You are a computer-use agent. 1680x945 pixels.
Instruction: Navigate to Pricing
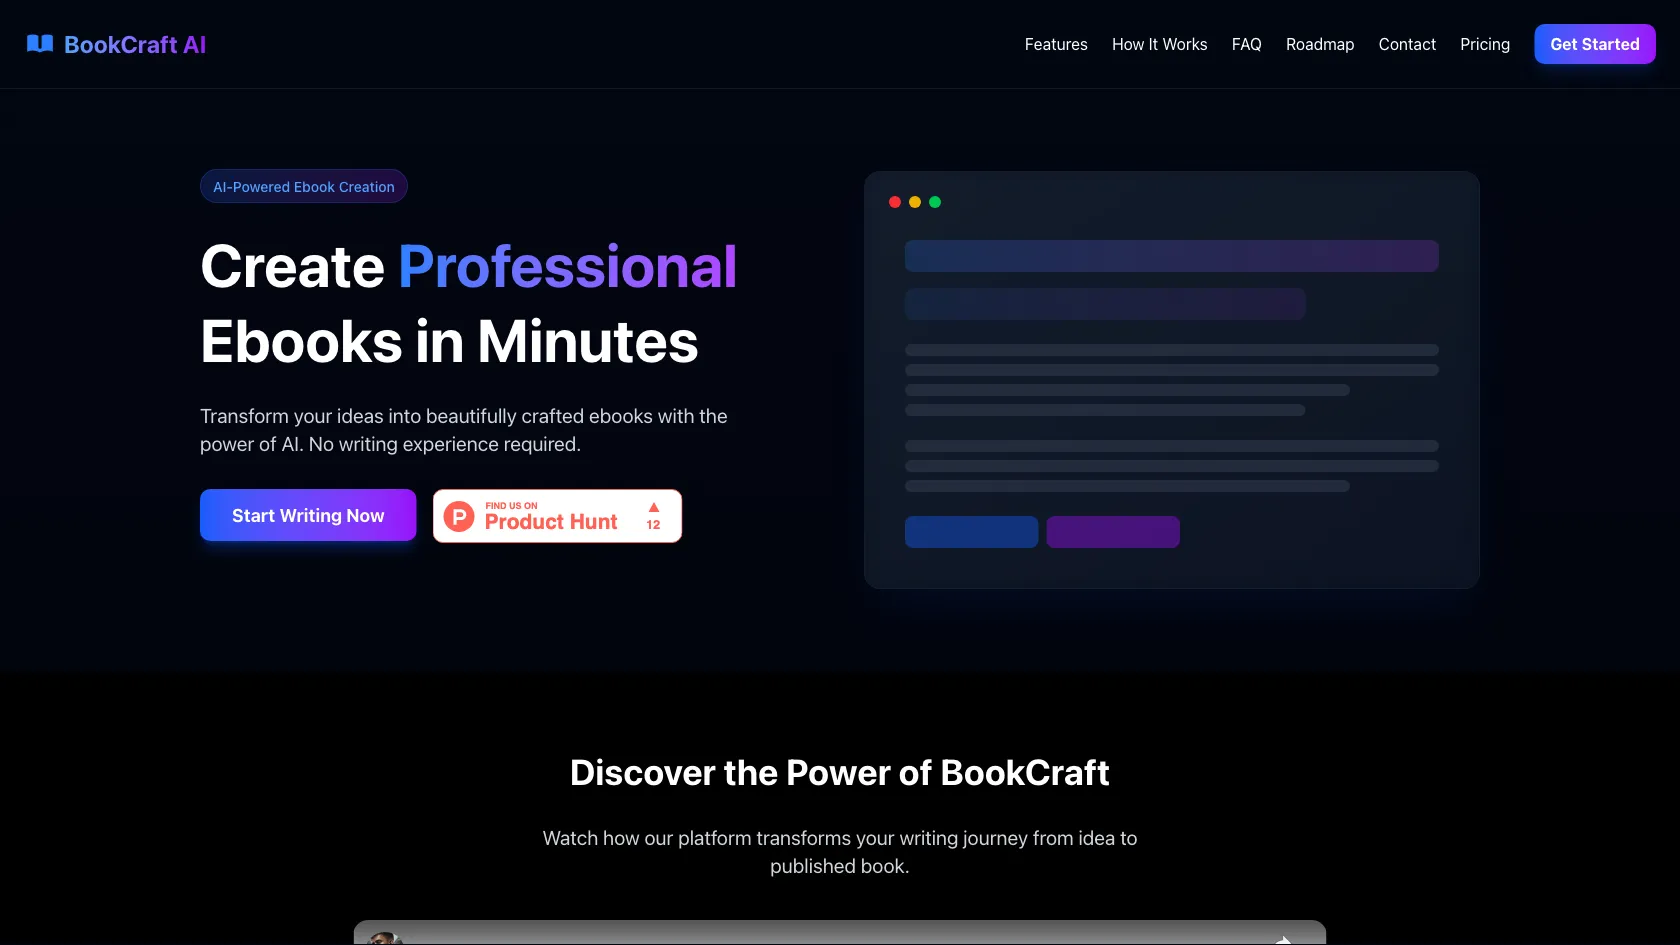tap(1485, 44)
